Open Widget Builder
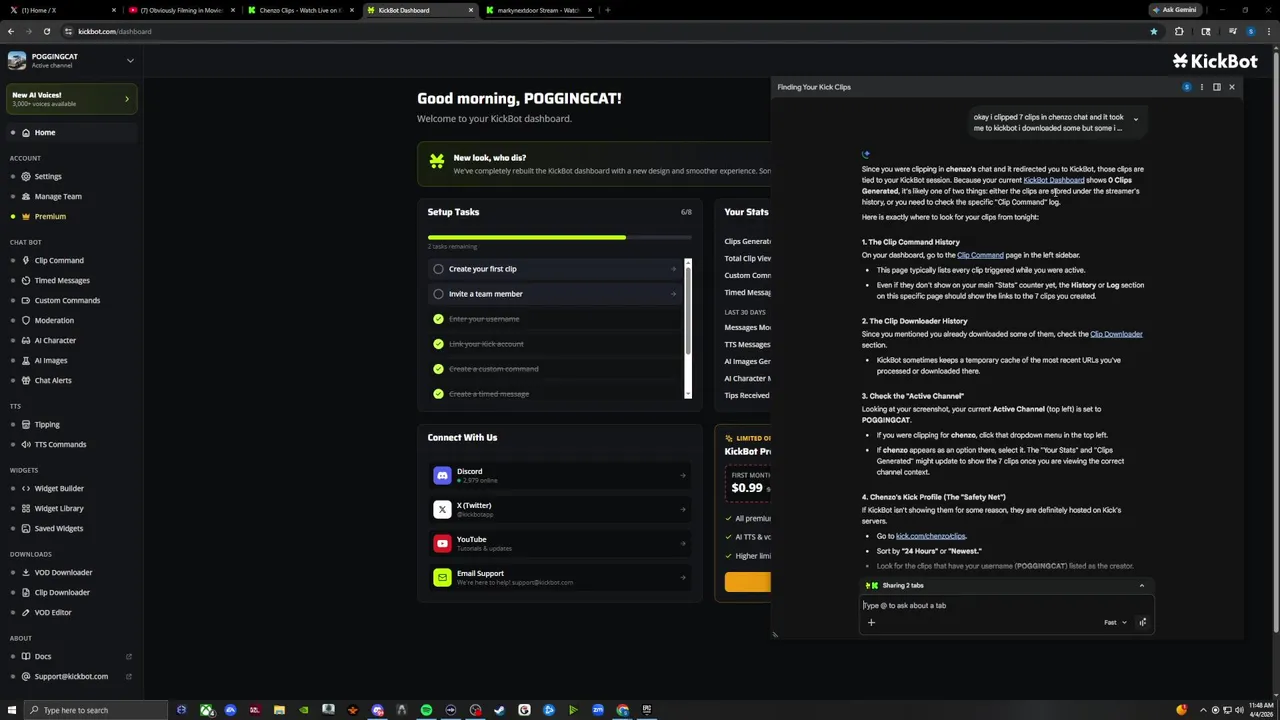The height and width of the screenshot is (720, 1280). [70, 488]
